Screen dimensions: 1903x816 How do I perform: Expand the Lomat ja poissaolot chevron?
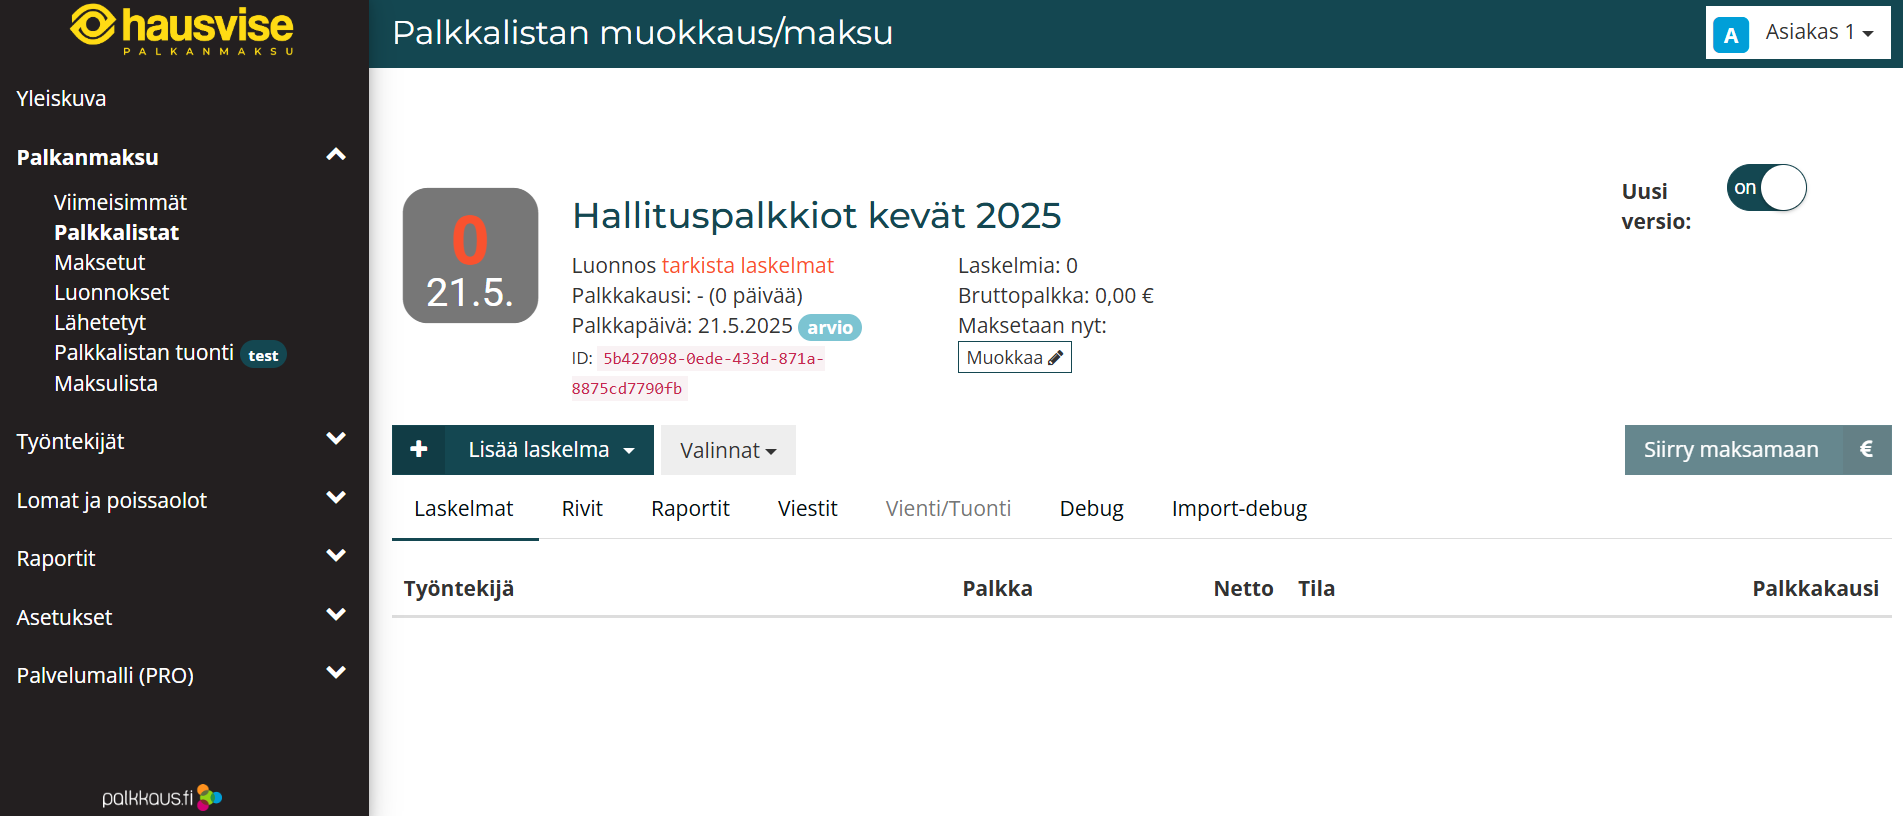pos(336,498)
